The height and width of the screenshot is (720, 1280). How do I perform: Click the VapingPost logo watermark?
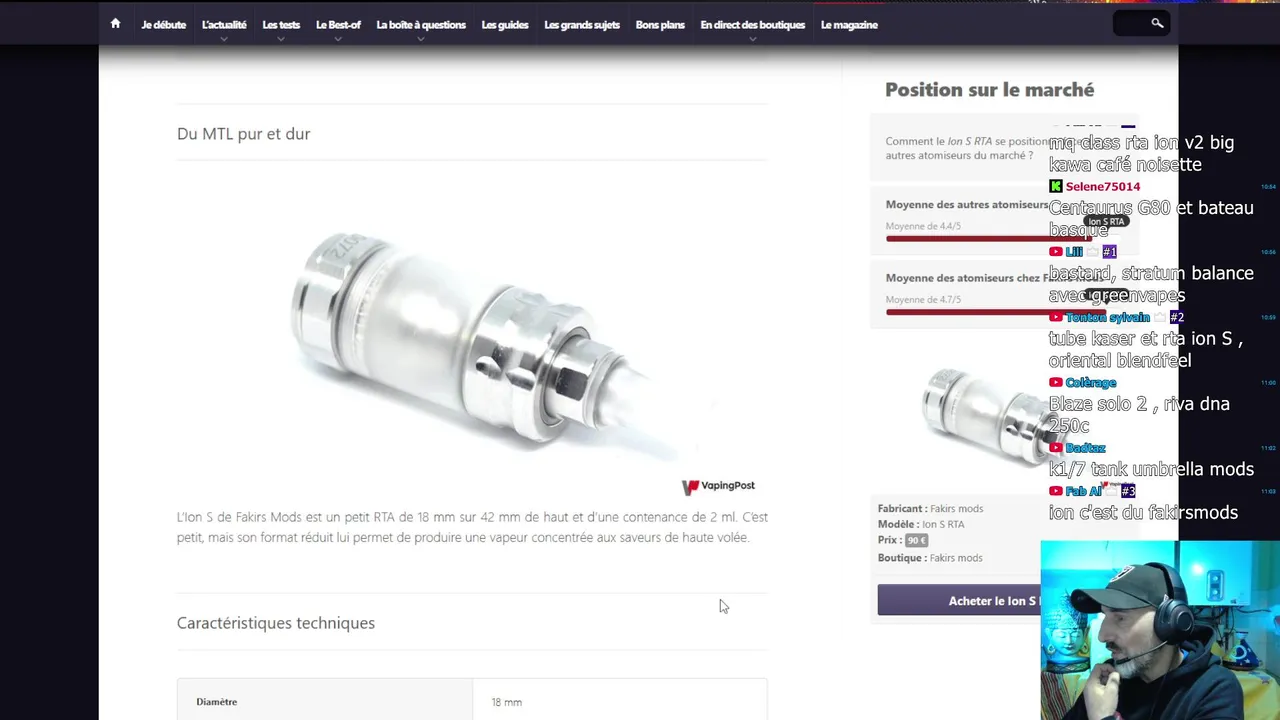point(719,486)
